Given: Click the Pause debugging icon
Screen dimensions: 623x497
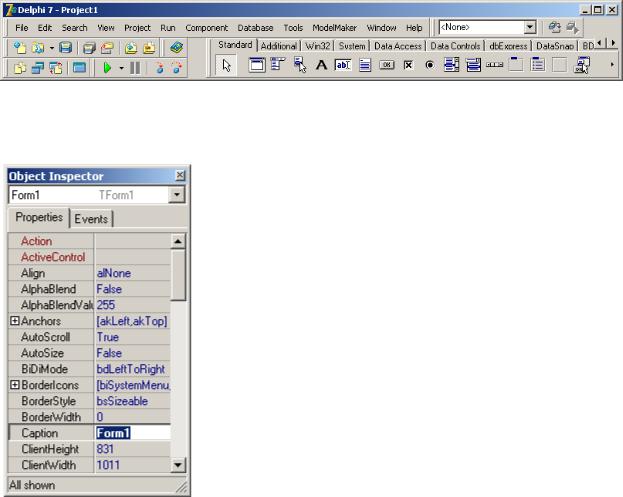Looking at the screenshot, I should click(135, 68).
